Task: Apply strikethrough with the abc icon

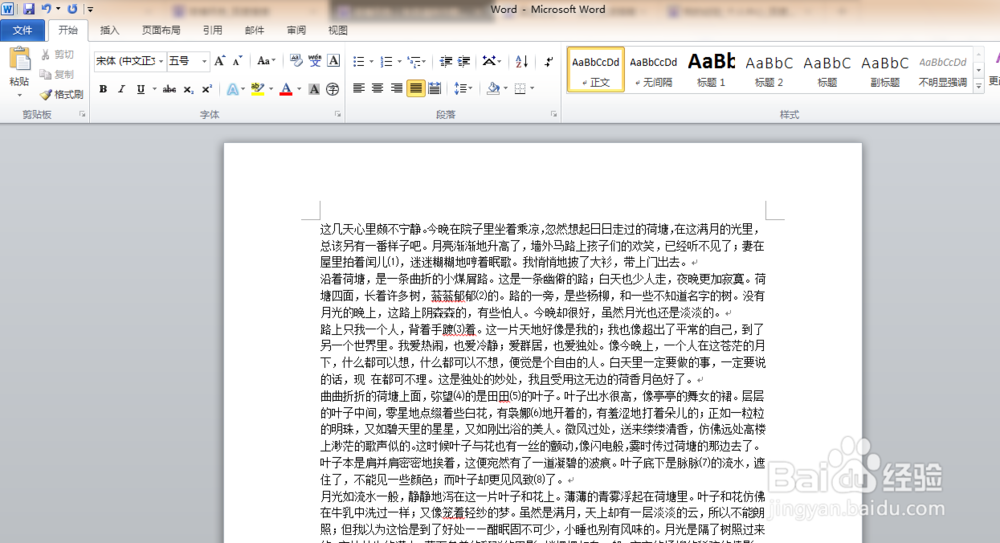Action: coord(170,89)
